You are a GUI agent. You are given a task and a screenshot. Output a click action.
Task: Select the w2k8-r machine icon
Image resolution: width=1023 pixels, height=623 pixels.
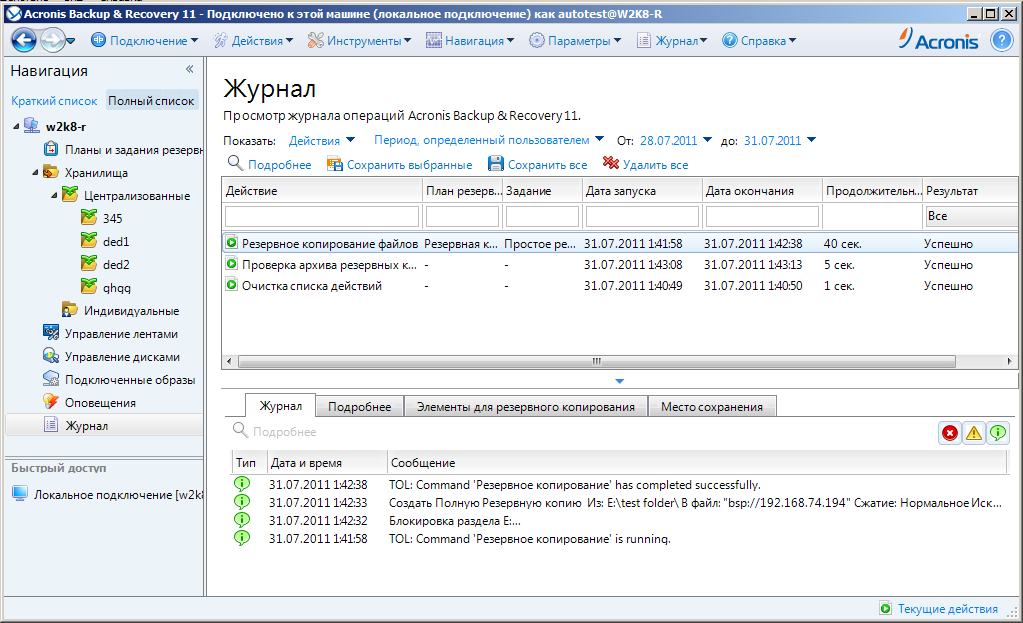31,126
